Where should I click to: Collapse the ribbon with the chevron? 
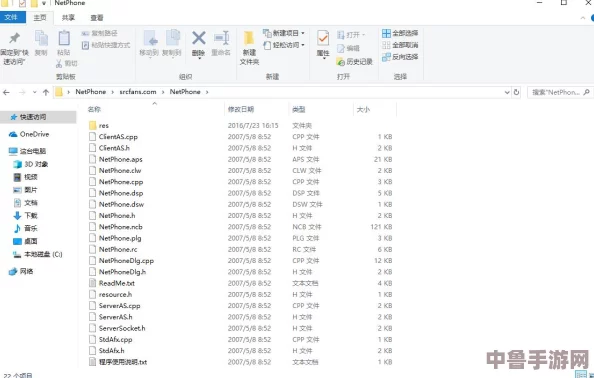[583, 18]
